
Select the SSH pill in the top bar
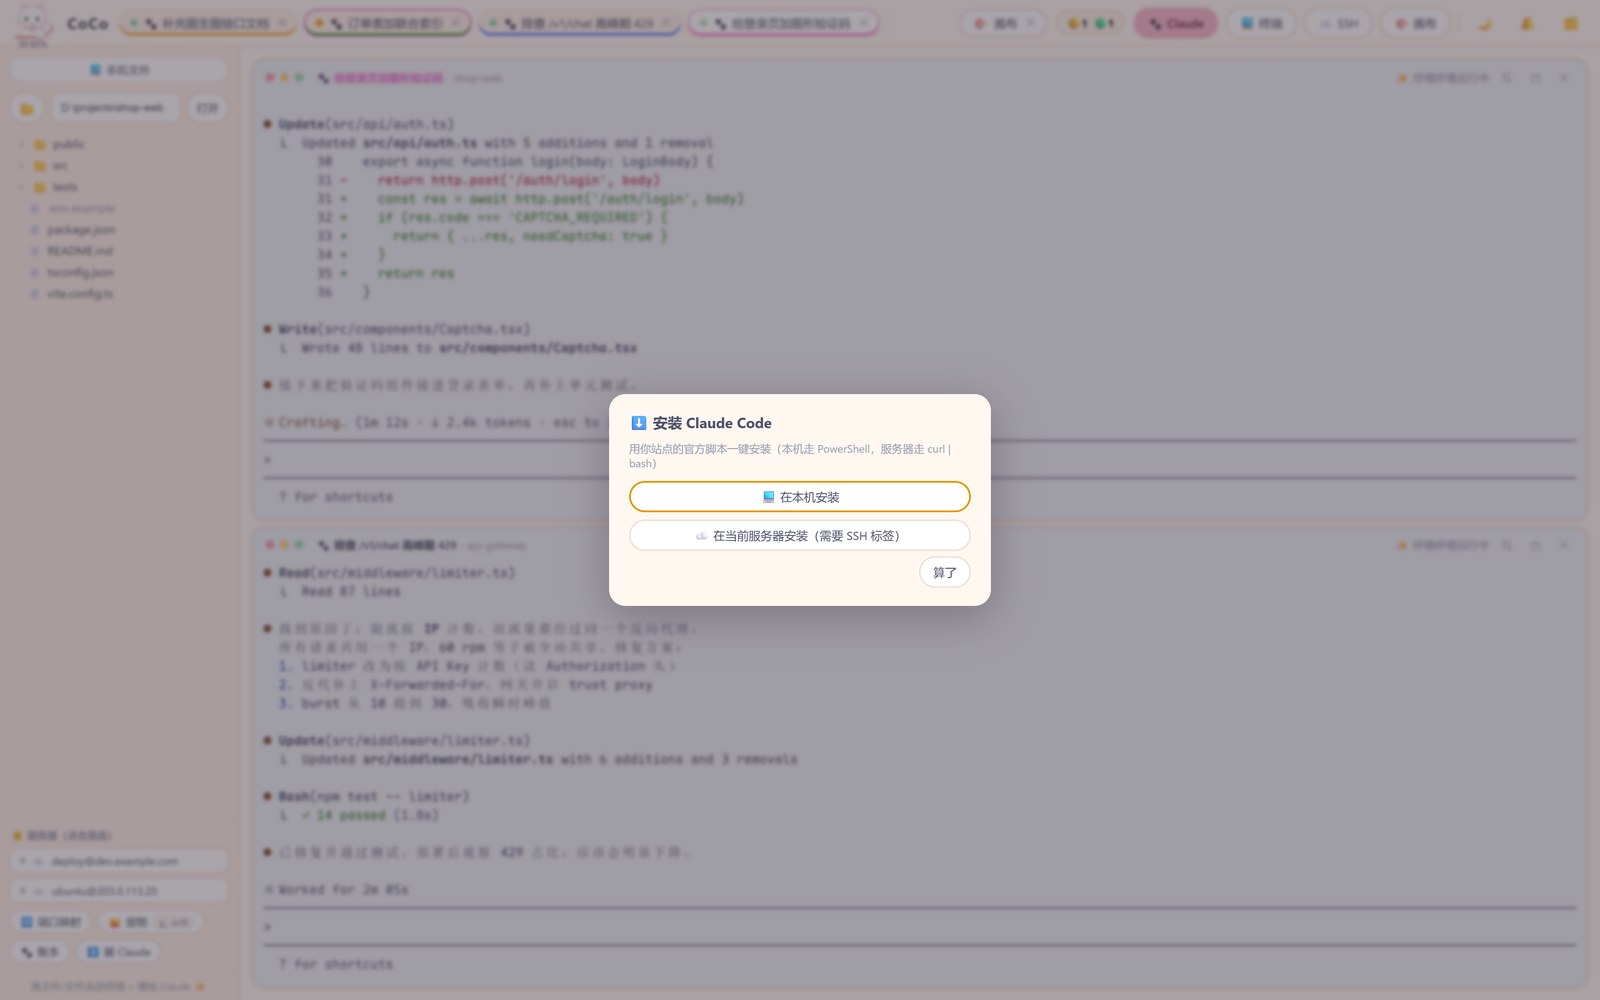click(1338, 23)
